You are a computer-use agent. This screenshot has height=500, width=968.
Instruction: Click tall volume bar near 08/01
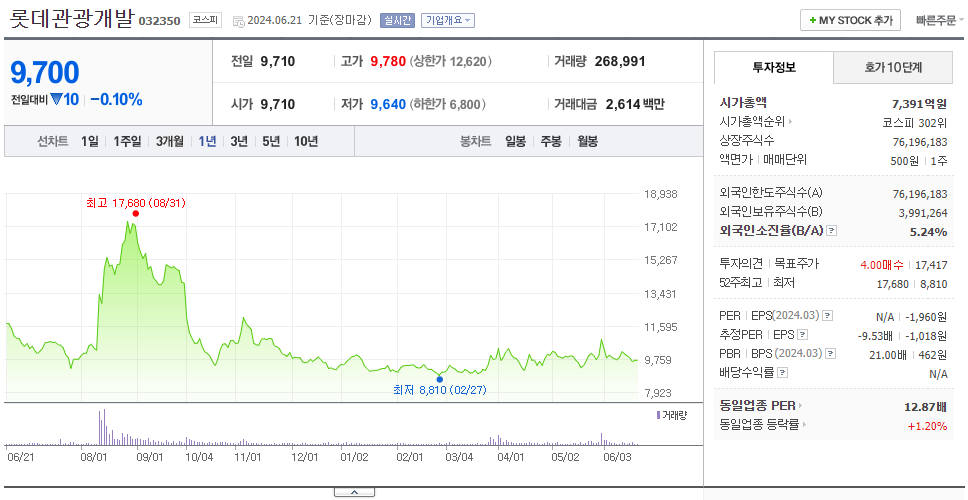tap(104, 427)
